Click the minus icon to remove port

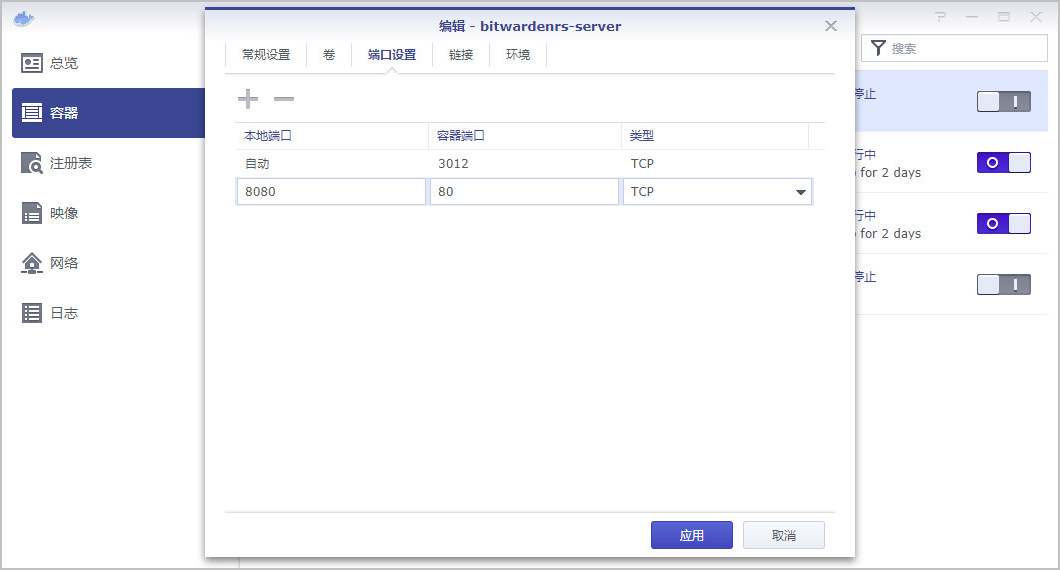(x=284, y=98)
